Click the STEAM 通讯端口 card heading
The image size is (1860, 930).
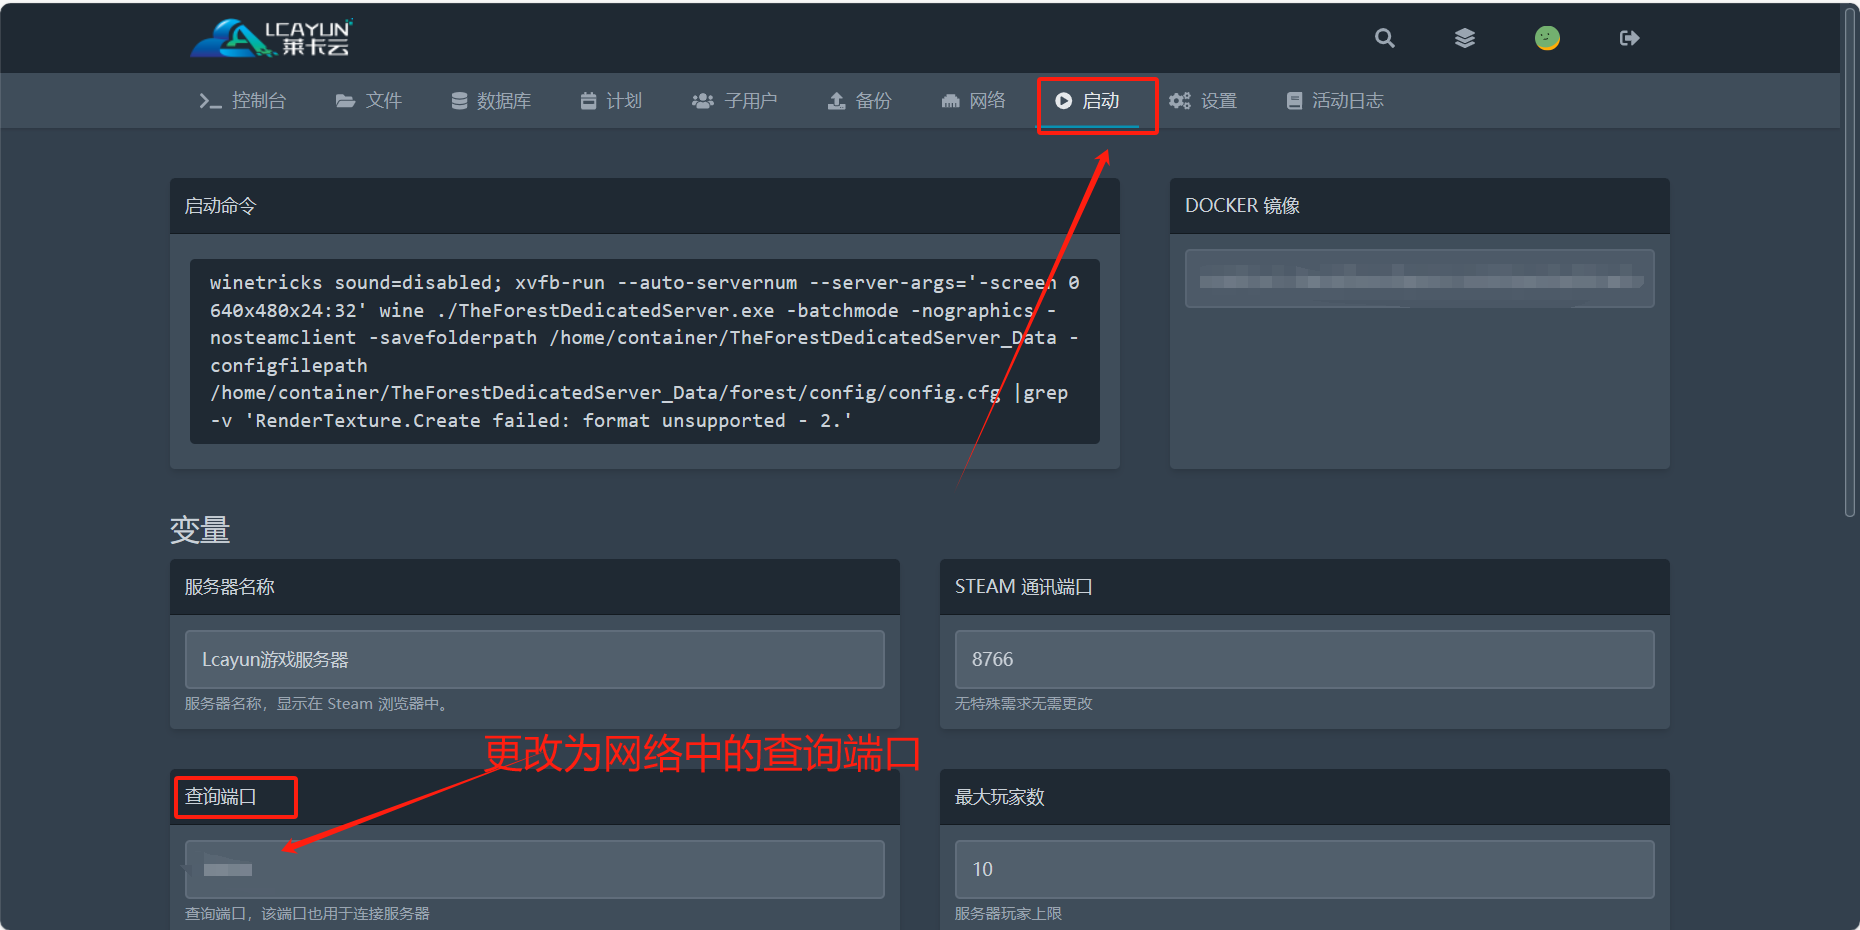click(x=1023, y=587)
